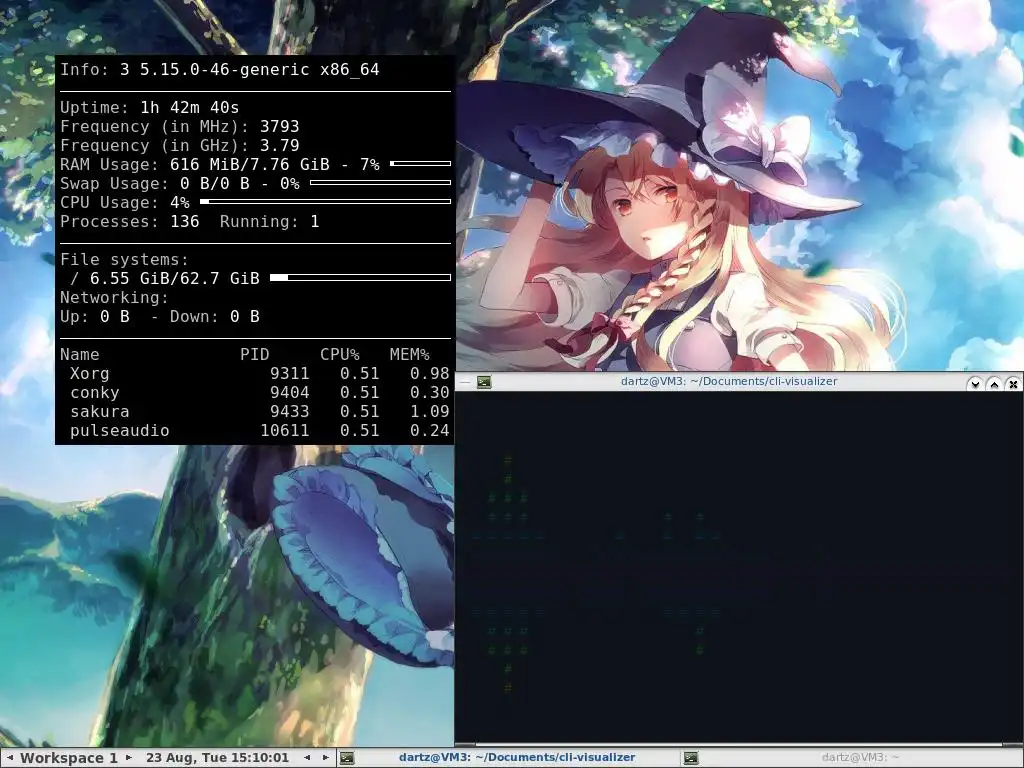
Task: Close the cli-visualizer terminal window
Action: (x=1013, y=384)
